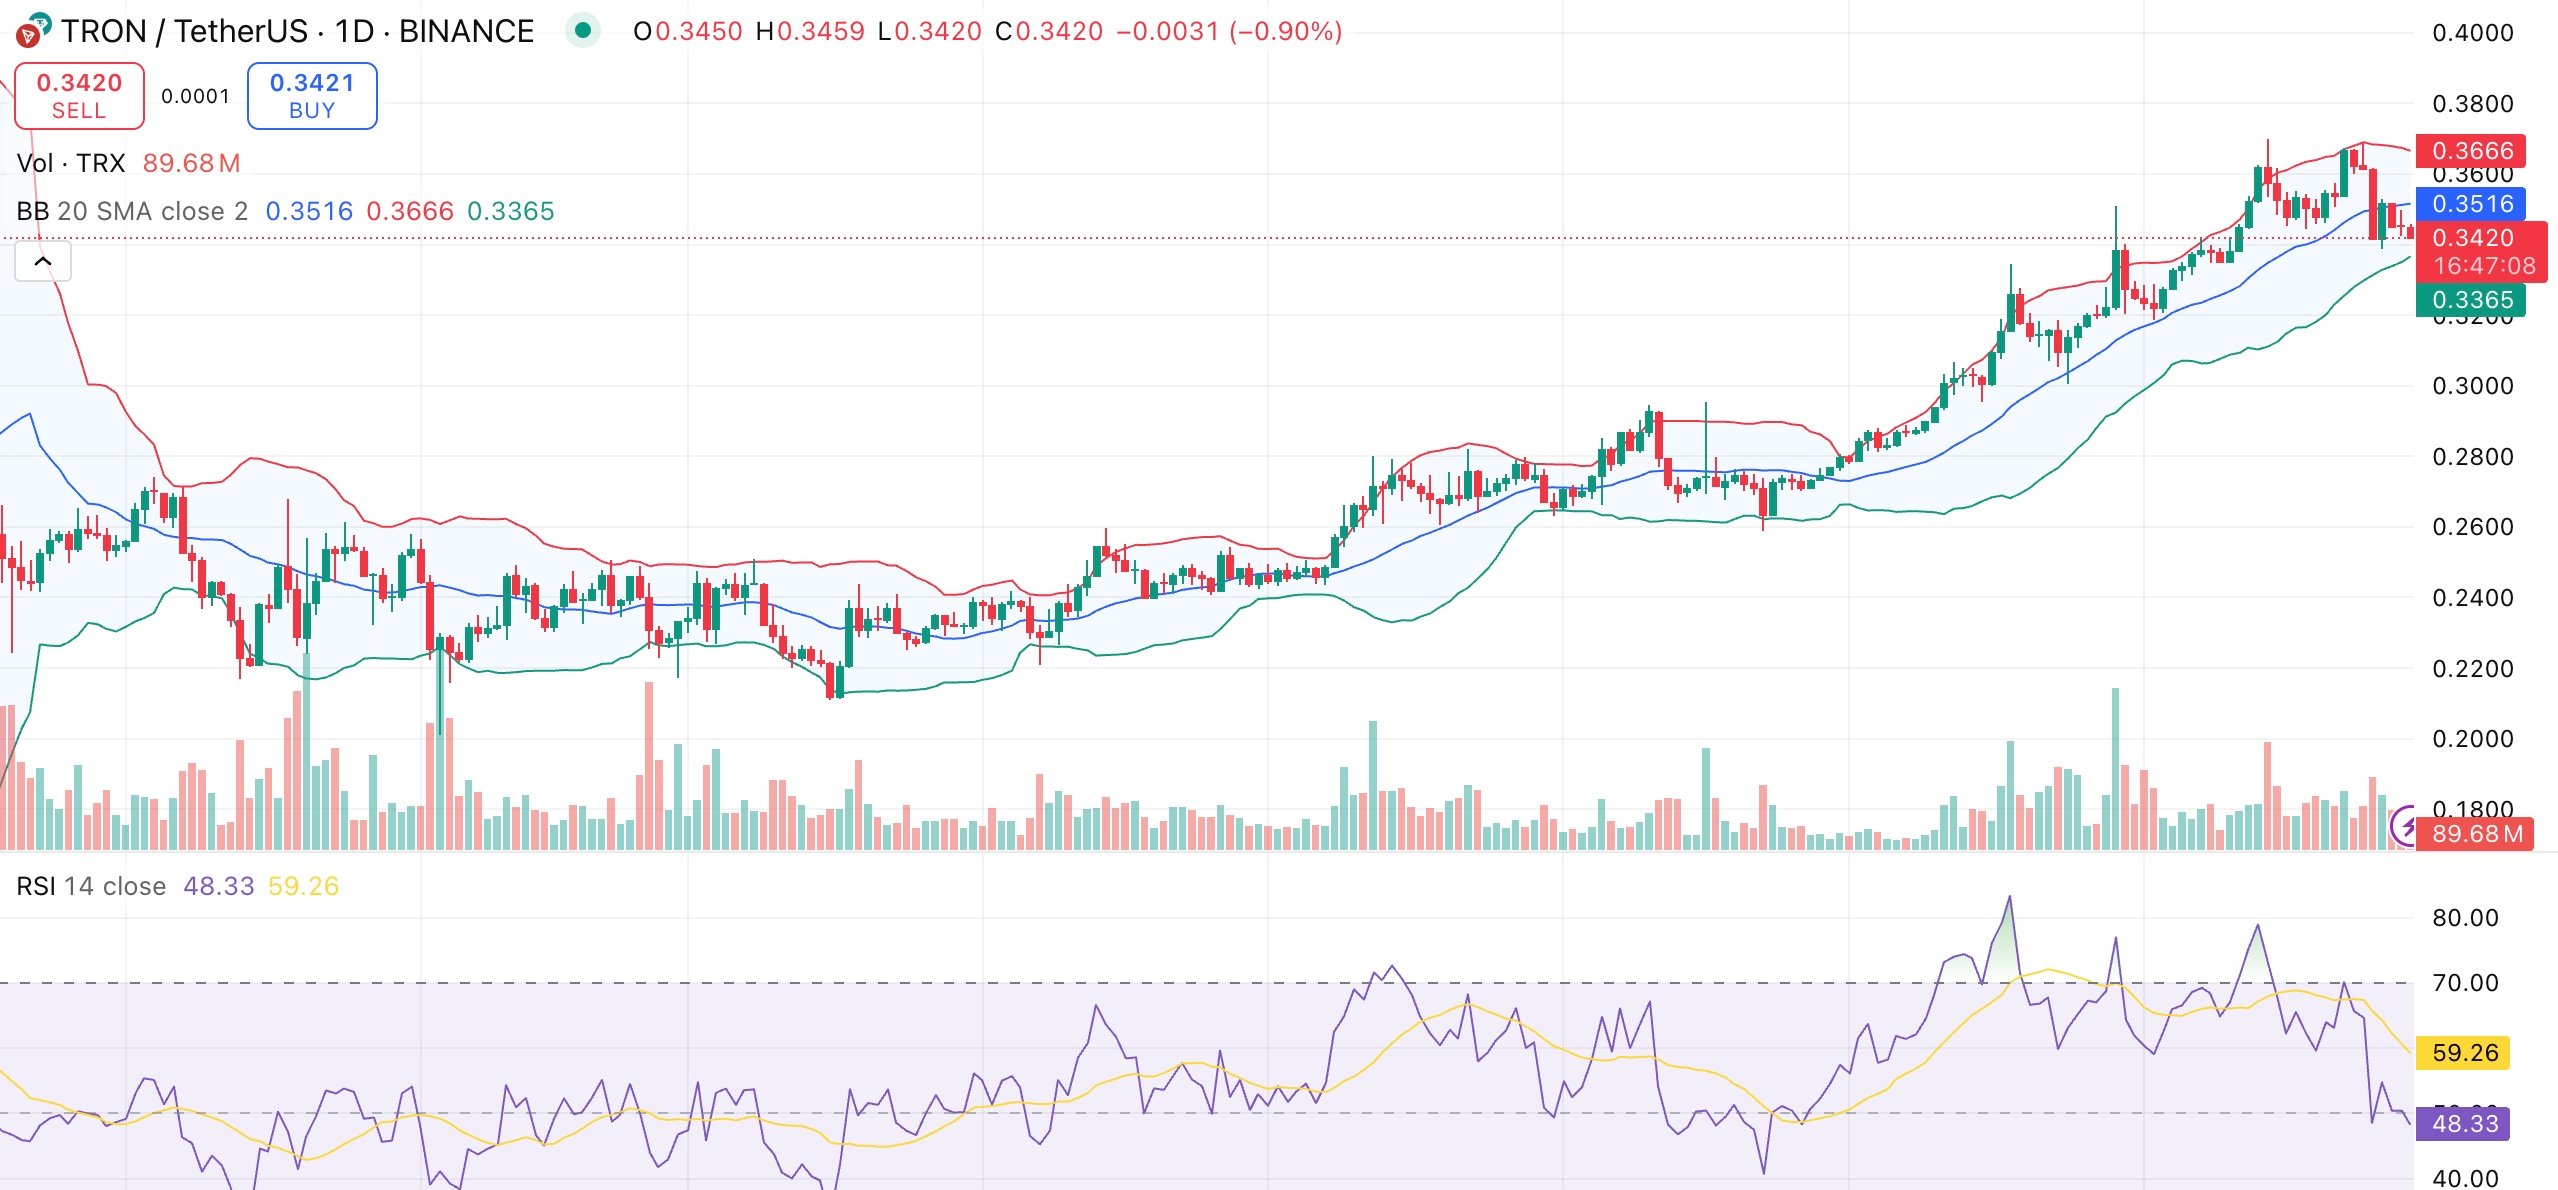
Task: Click the green market status dot
Action: tap(583, 31)
